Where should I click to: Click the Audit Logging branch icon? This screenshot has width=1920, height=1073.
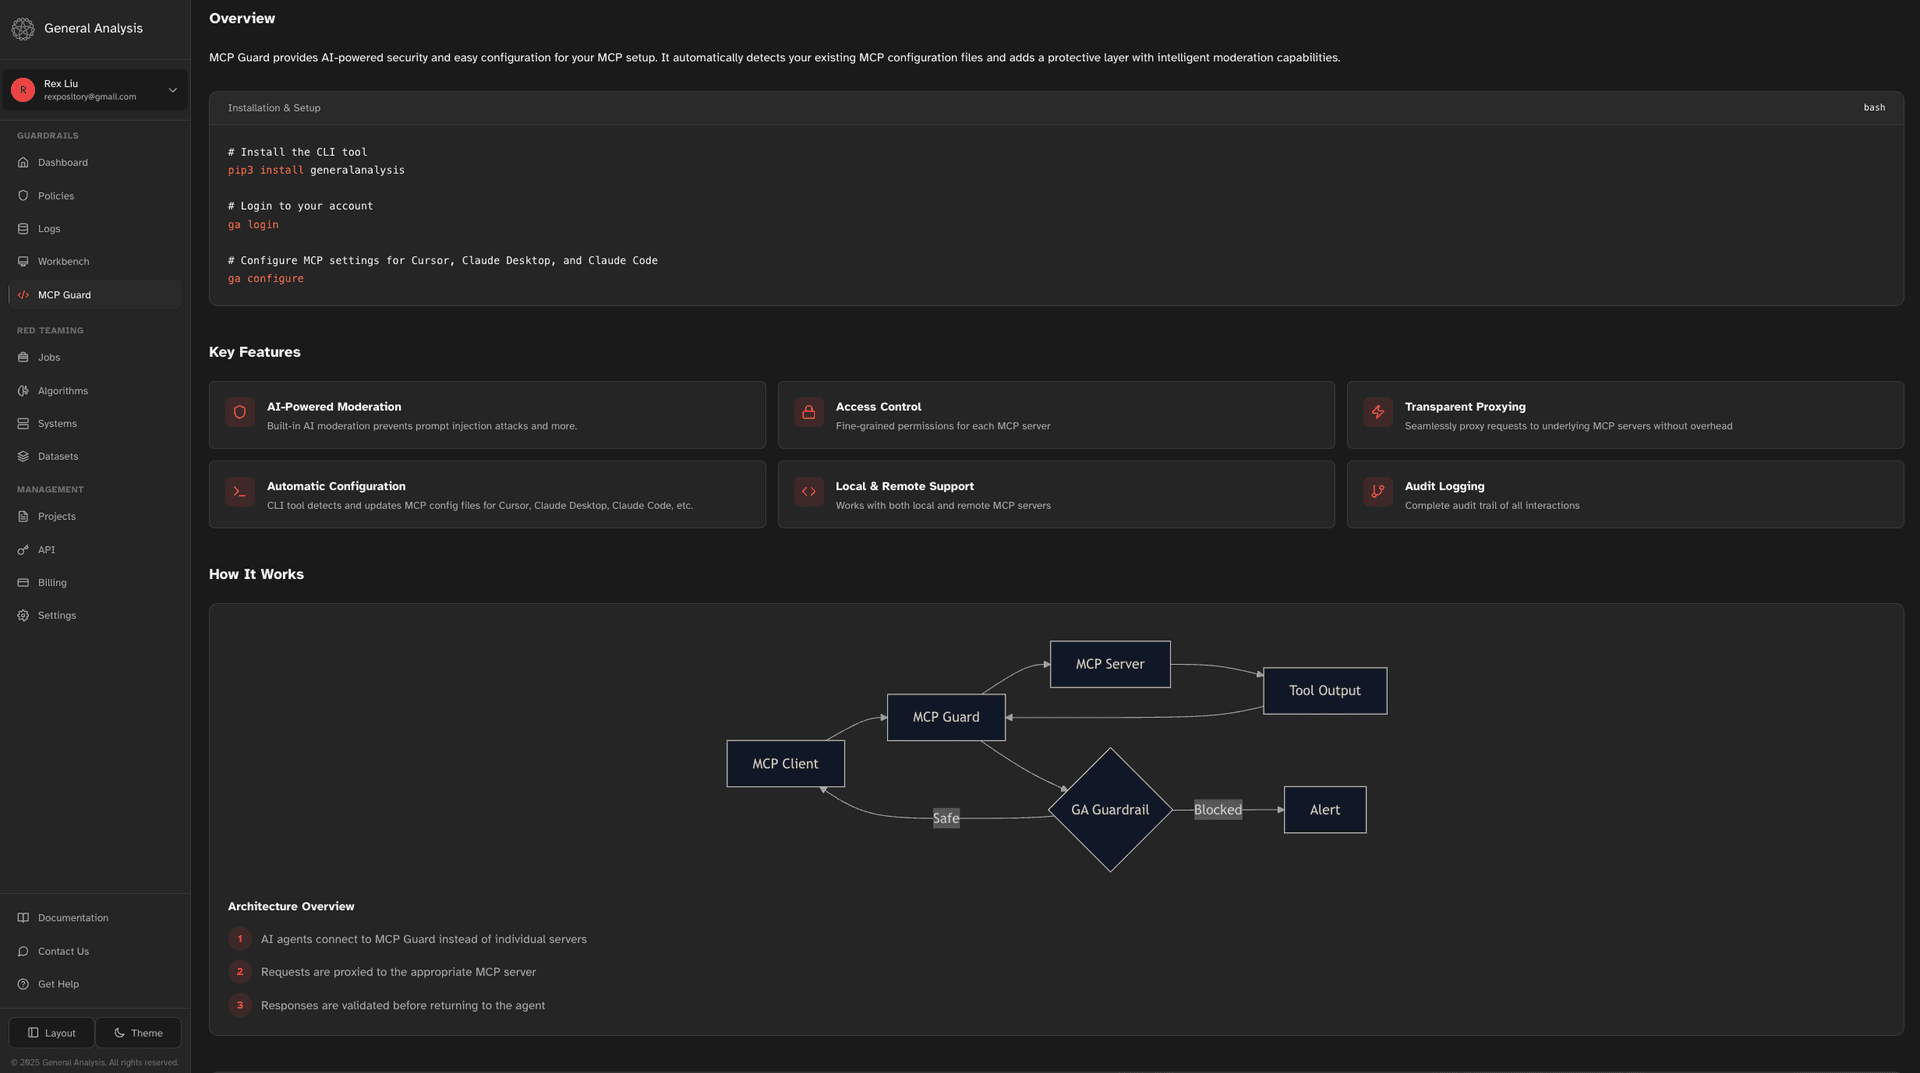point(1378,492)
